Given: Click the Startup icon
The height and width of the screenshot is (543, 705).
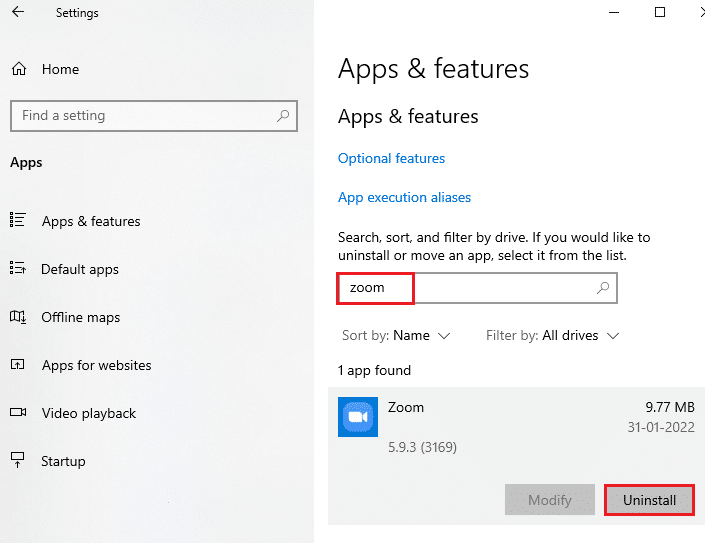Looking at the screenshot, I should [x=18, y=460].
